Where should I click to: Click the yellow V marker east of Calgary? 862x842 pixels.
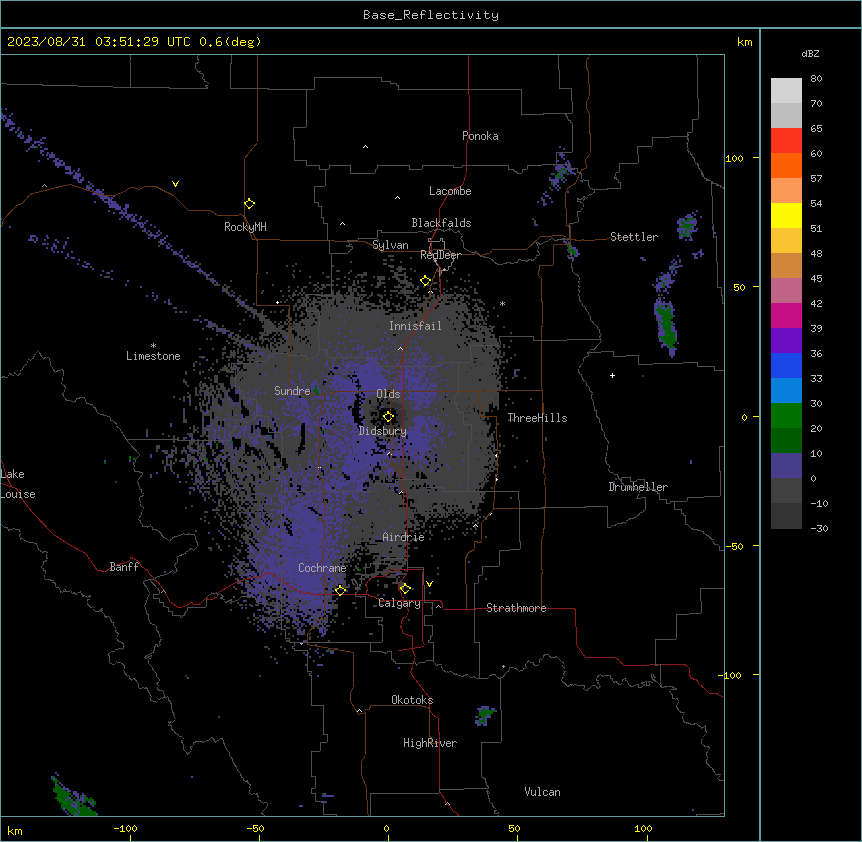(429, 584)
